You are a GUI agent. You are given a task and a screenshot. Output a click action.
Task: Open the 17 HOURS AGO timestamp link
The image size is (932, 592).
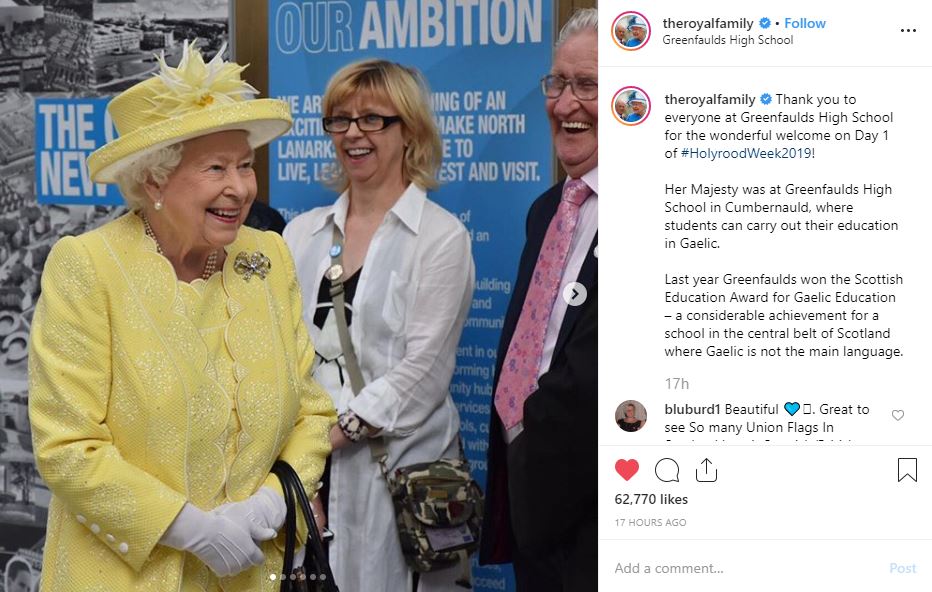[x=650, y=522]
